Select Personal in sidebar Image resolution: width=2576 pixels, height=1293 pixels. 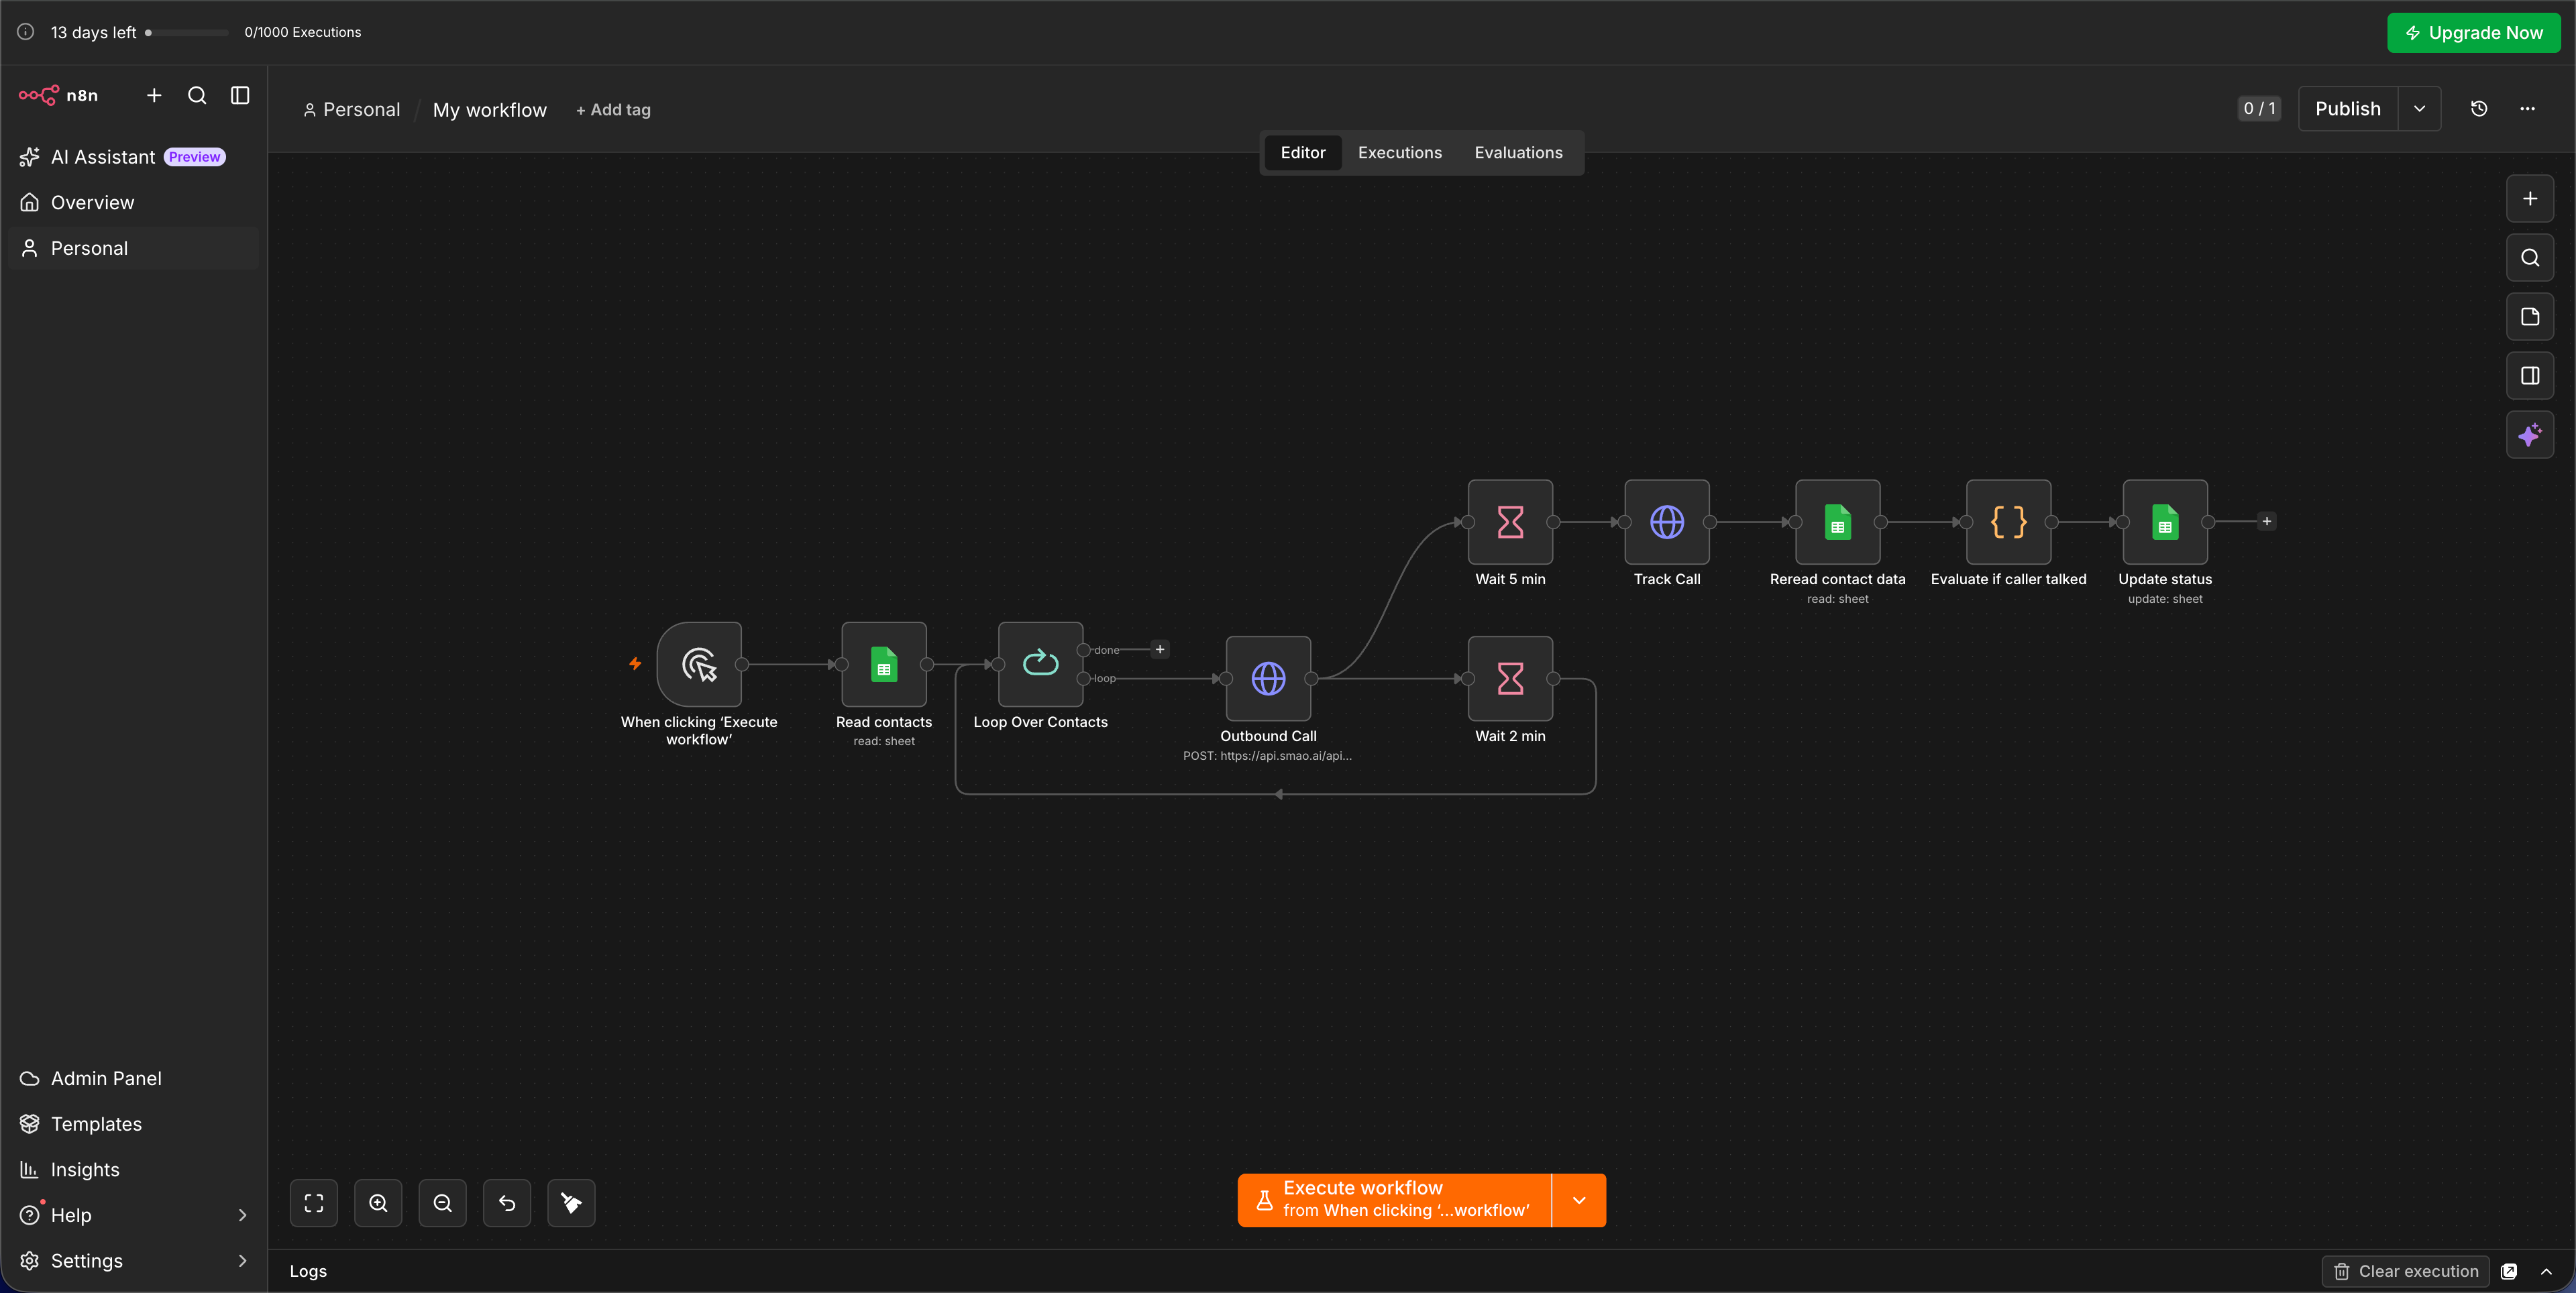pyautogui.click(x=134, y=248)
